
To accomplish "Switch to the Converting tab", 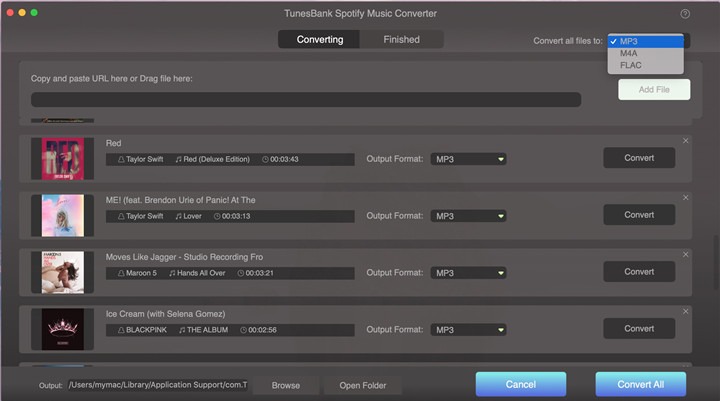I will pyautogui.click(x=319, y=40).
